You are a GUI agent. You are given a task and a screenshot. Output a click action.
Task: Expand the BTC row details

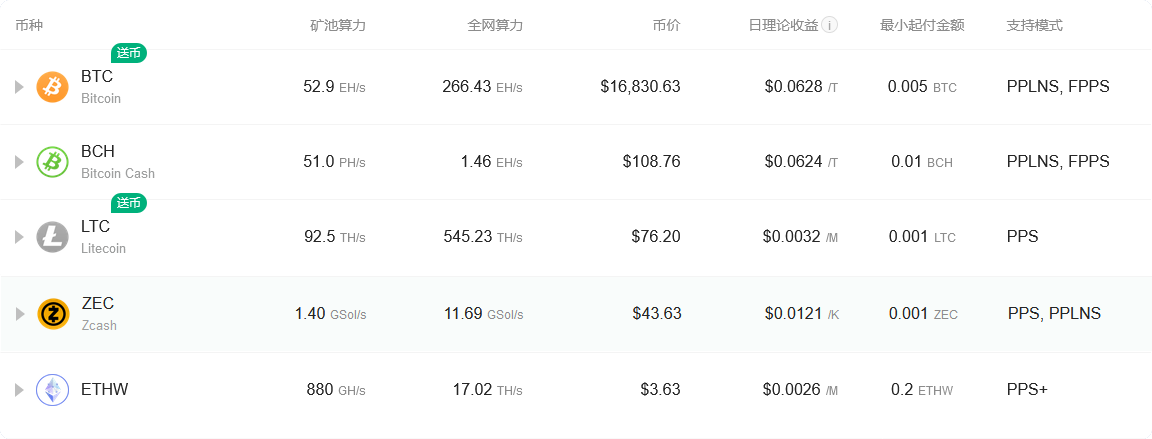(19, 87)
